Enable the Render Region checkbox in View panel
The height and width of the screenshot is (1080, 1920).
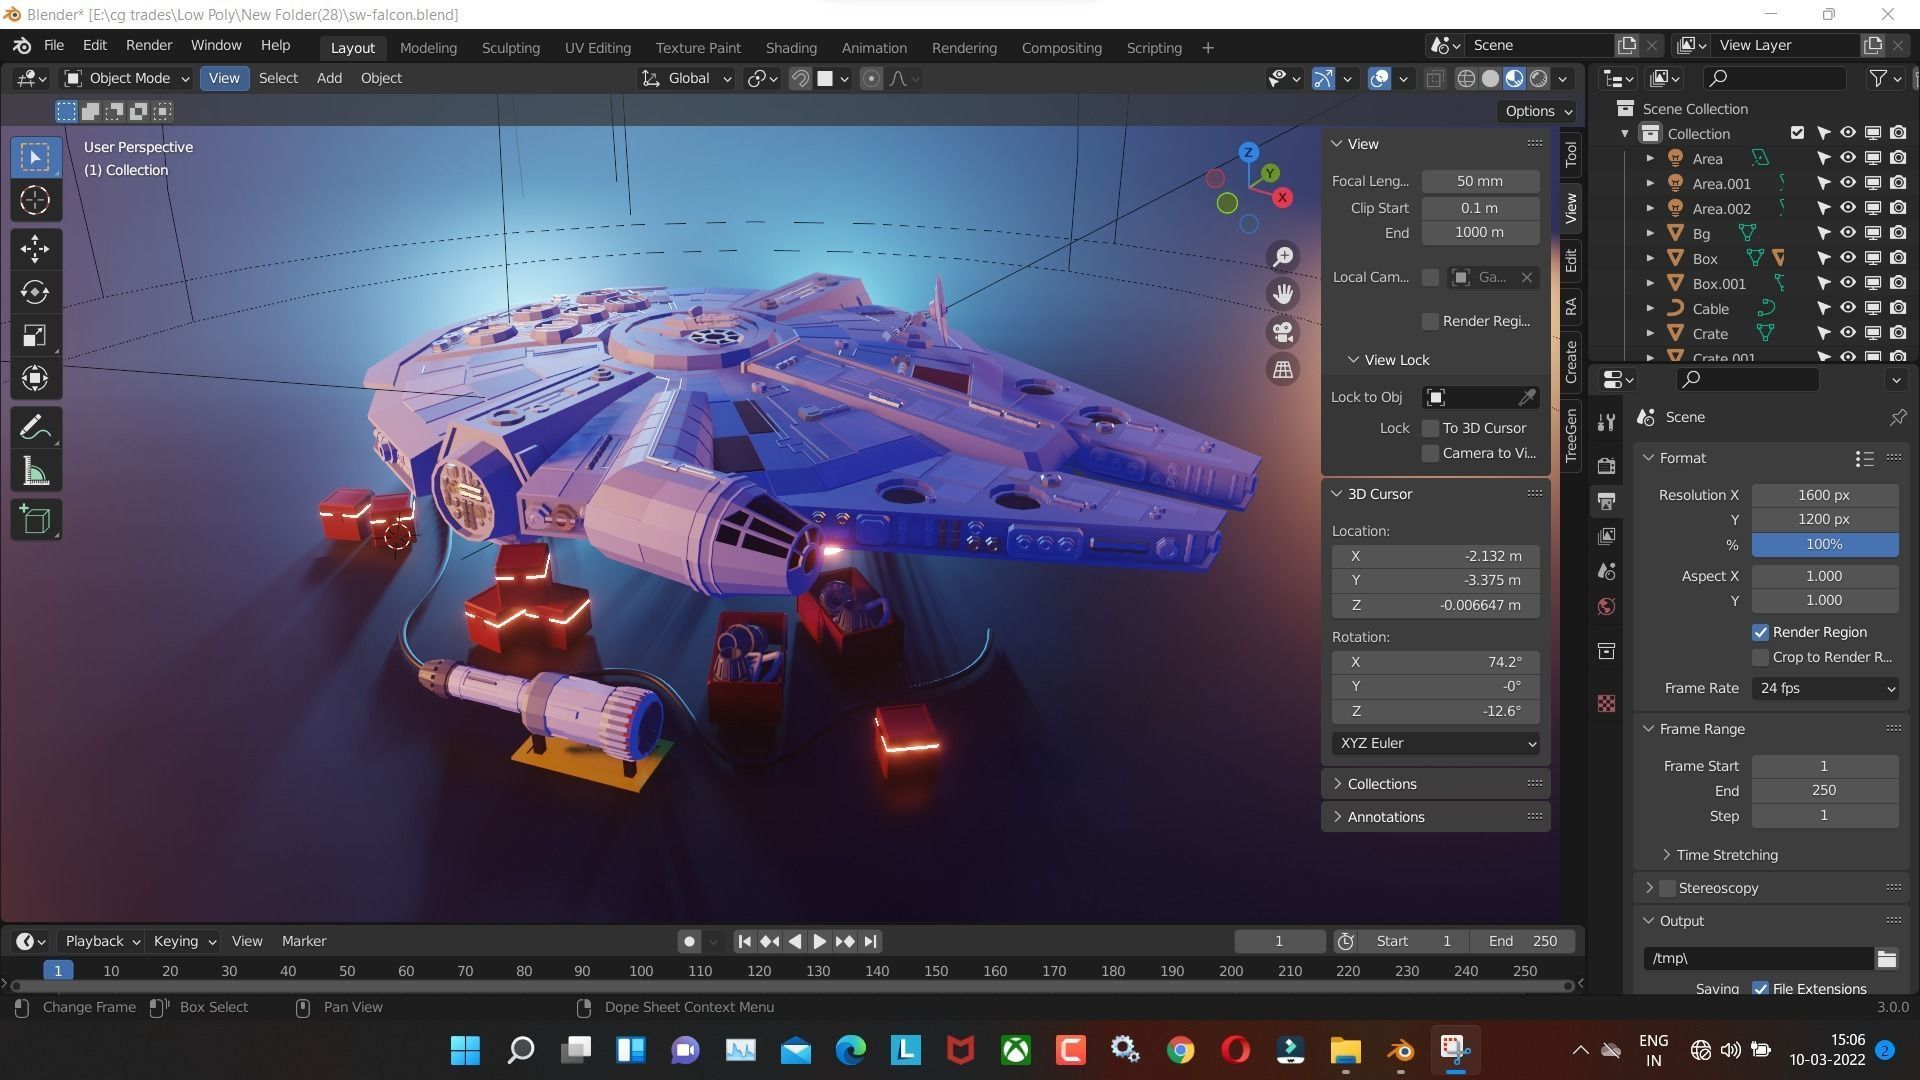(x=1430, y=321)
